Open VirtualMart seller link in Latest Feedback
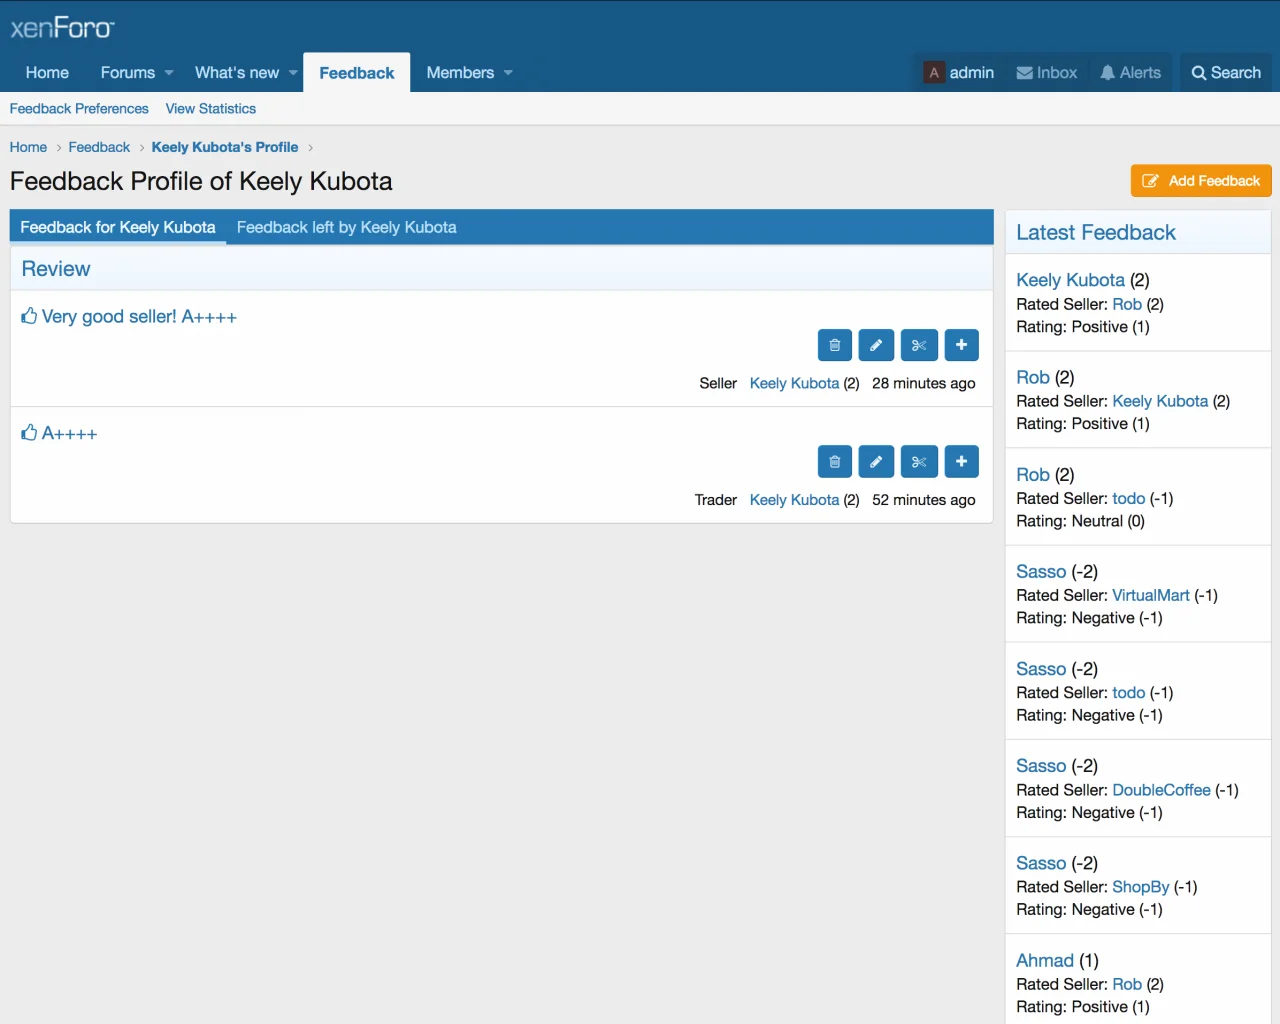This screenshot has height=1024, width=1280. click(1150, 595)
